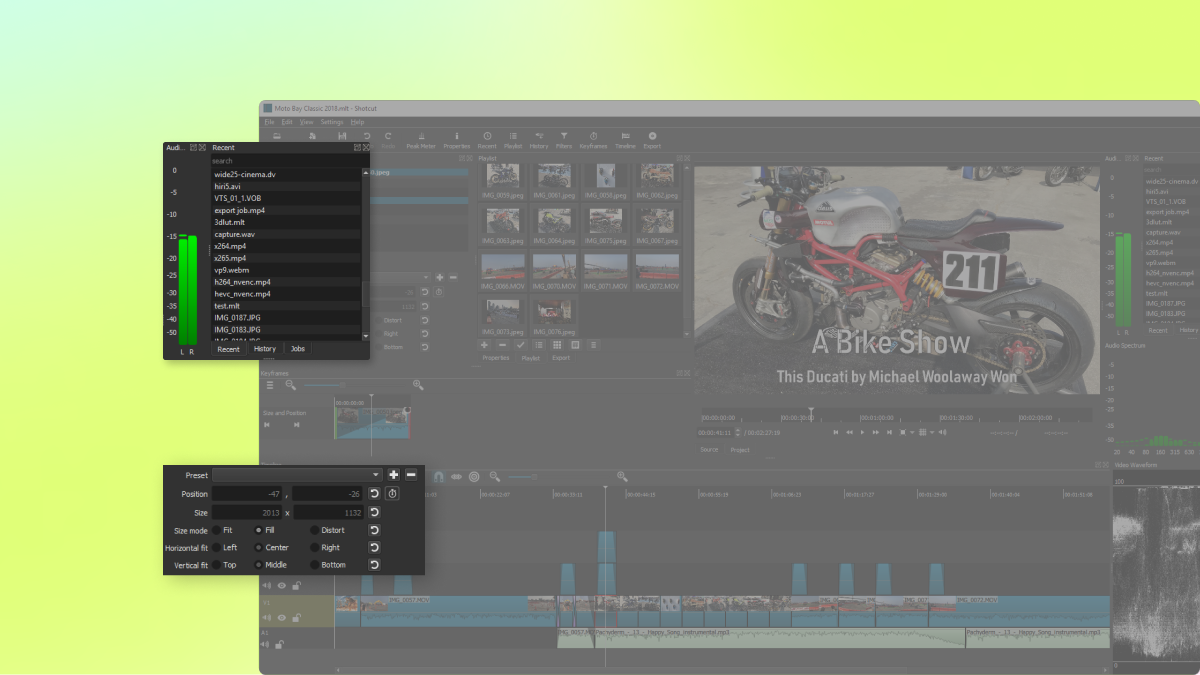Click the Save floppy icon in toolbar
This screenshot has height=675, width=1200.
point(342,136)
